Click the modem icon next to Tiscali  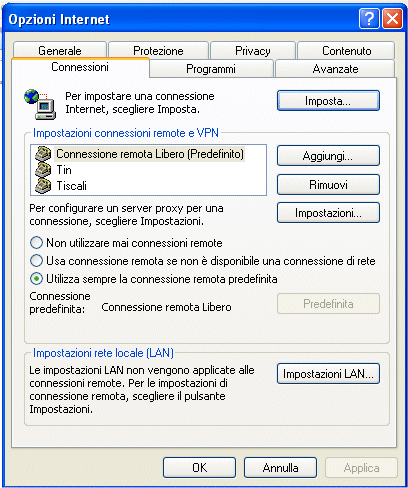43,186
